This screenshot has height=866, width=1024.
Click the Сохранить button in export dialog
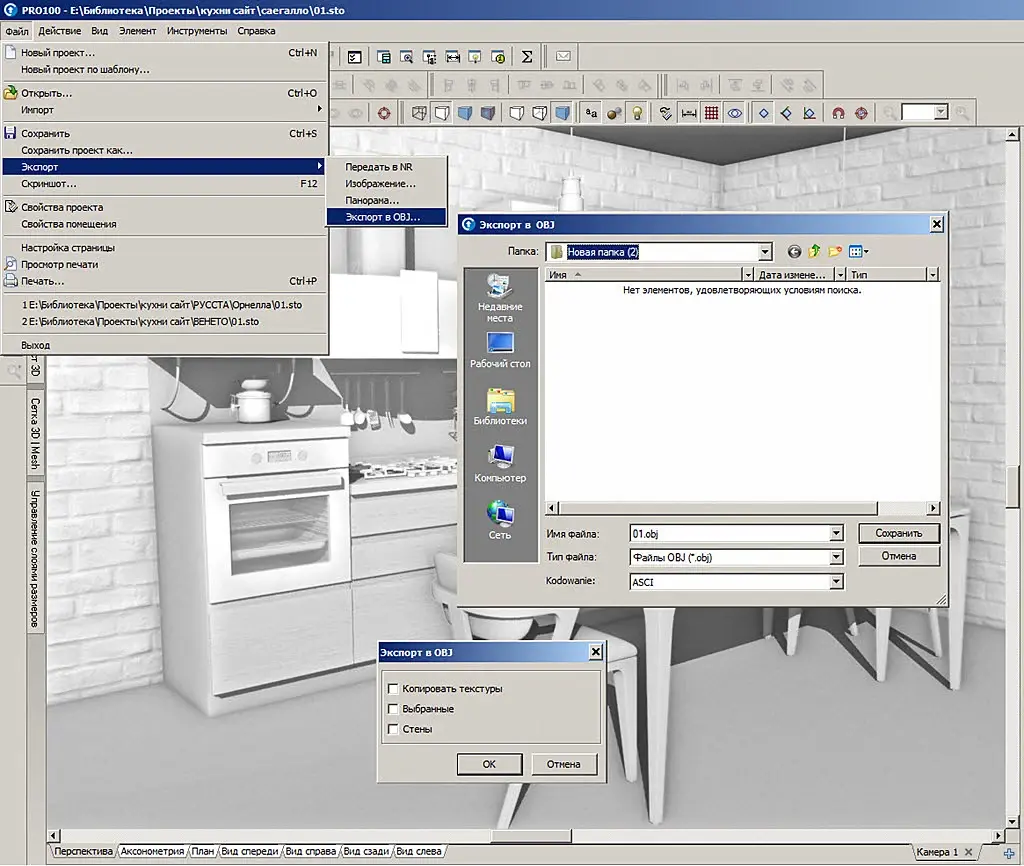pos(899,533)
